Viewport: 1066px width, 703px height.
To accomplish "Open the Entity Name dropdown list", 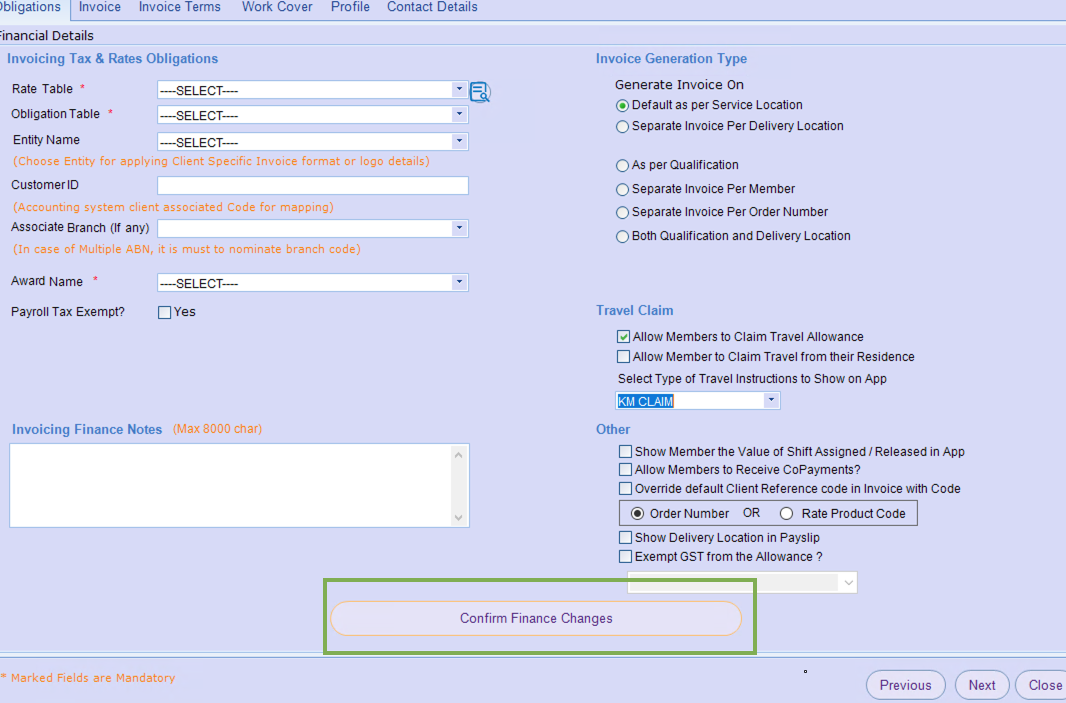I will [x=312, y=142].
